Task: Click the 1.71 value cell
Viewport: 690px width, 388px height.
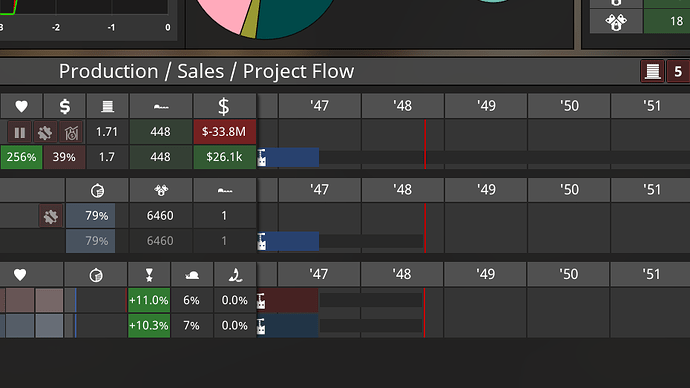Action: [x=107, y=132]
